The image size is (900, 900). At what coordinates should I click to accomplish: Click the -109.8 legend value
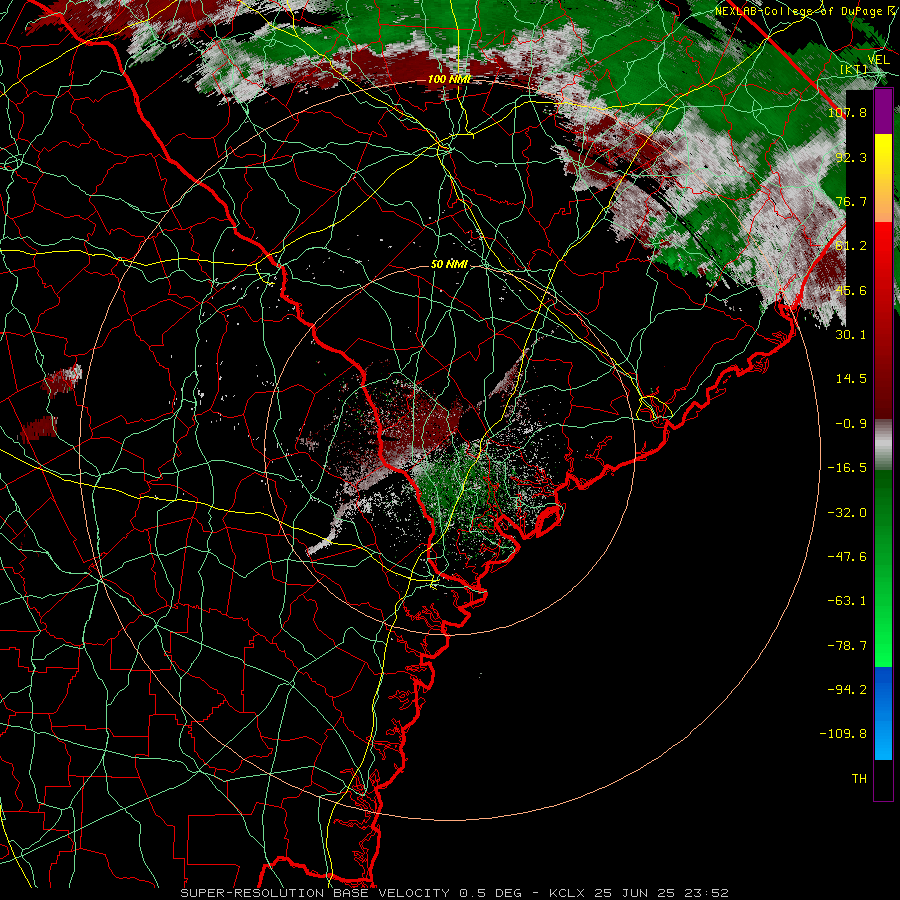843,734
